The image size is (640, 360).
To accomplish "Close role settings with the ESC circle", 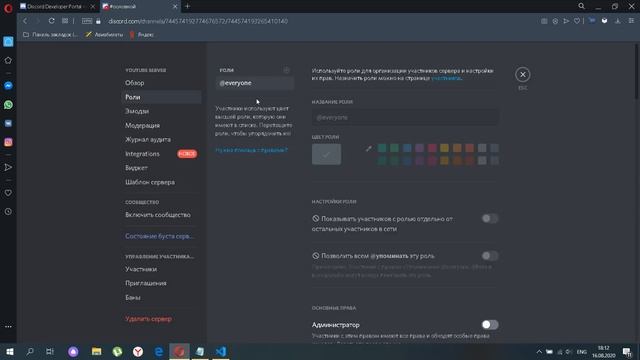I will click(522, 75).
